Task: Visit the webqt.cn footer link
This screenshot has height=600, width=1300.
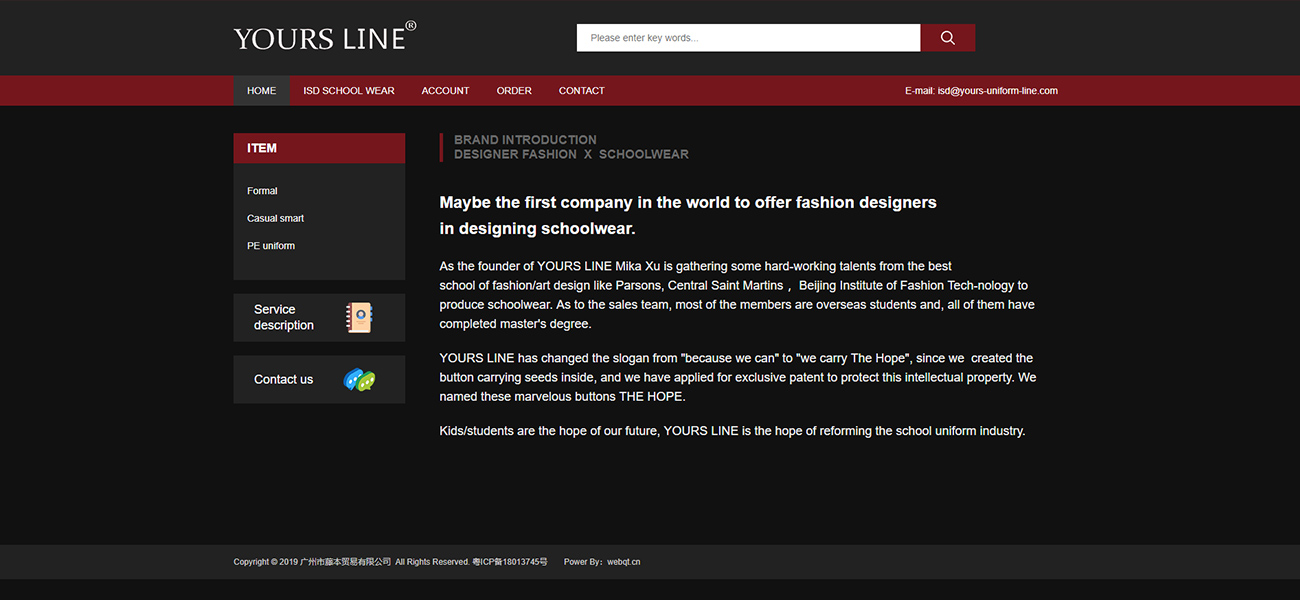Action: tap(623, 562)
